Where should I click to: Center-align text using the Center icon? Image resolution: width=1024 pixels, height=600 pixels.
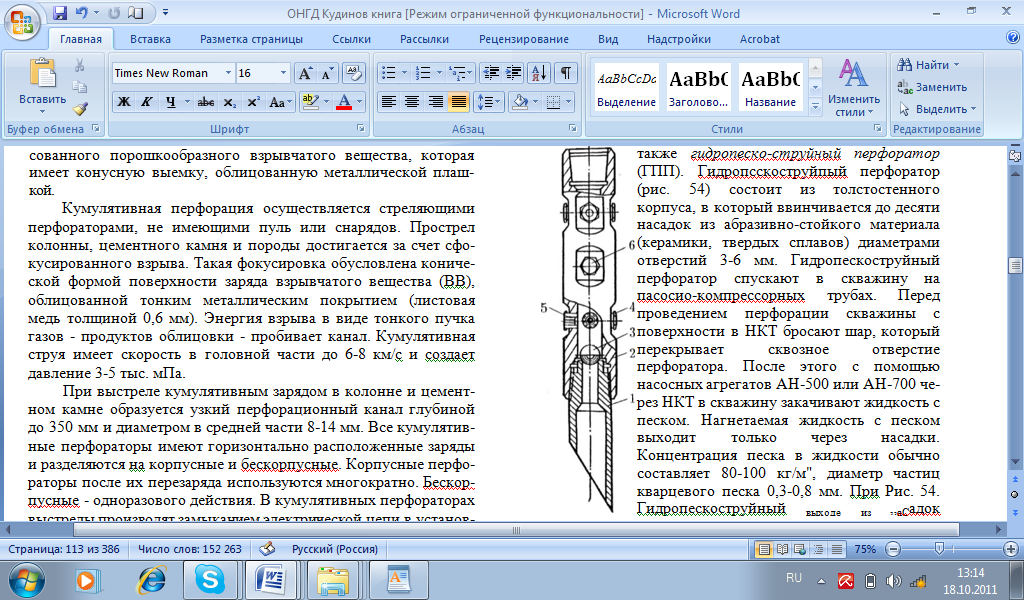coord(412,102)
